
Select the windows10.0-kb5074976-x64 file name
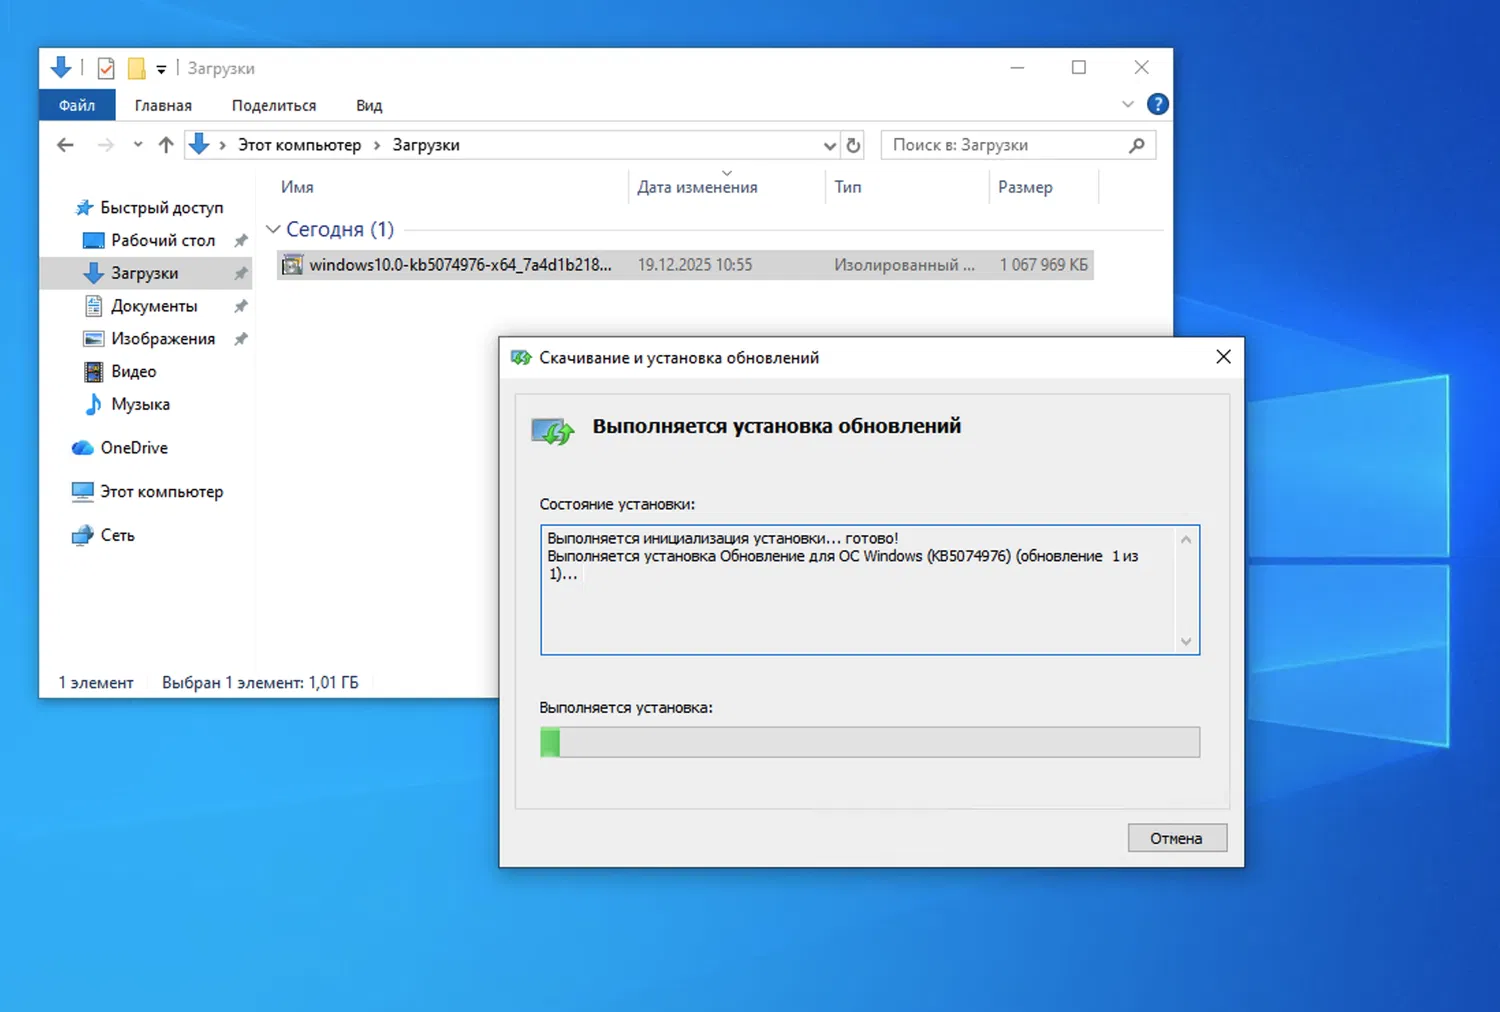(460, 265)
